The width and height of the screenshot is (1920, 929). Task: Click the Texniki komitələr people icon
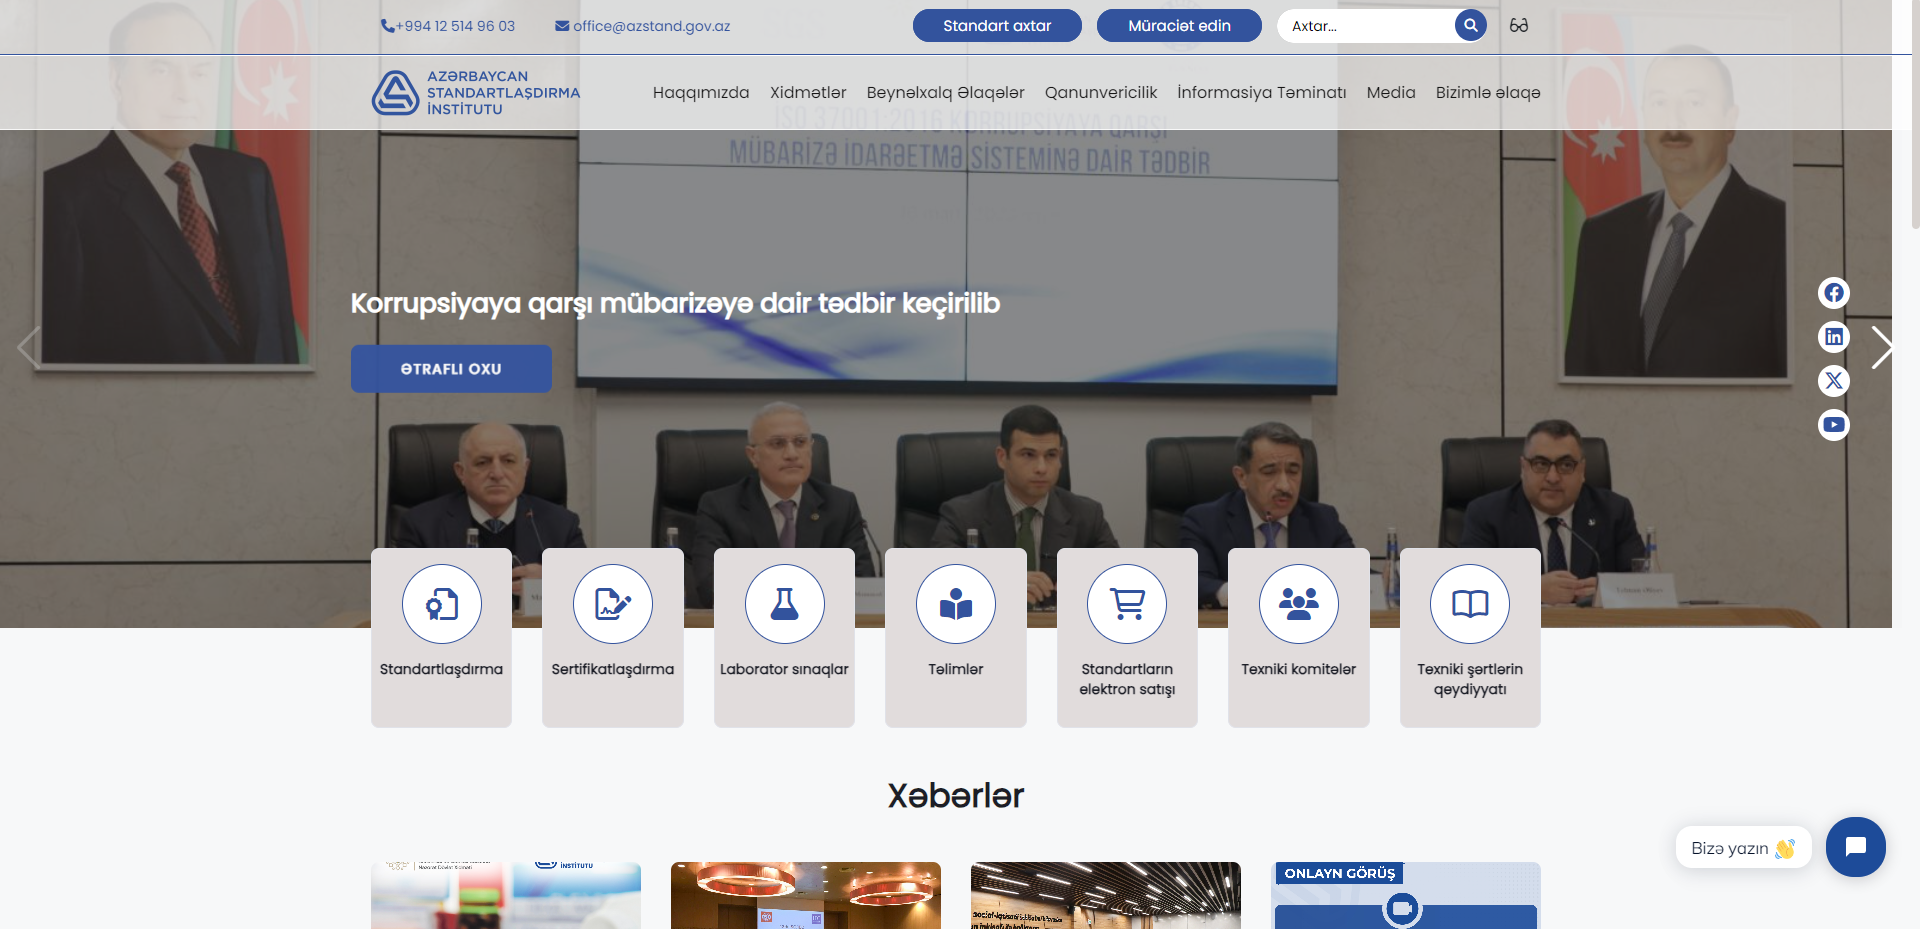point(1299,604)
